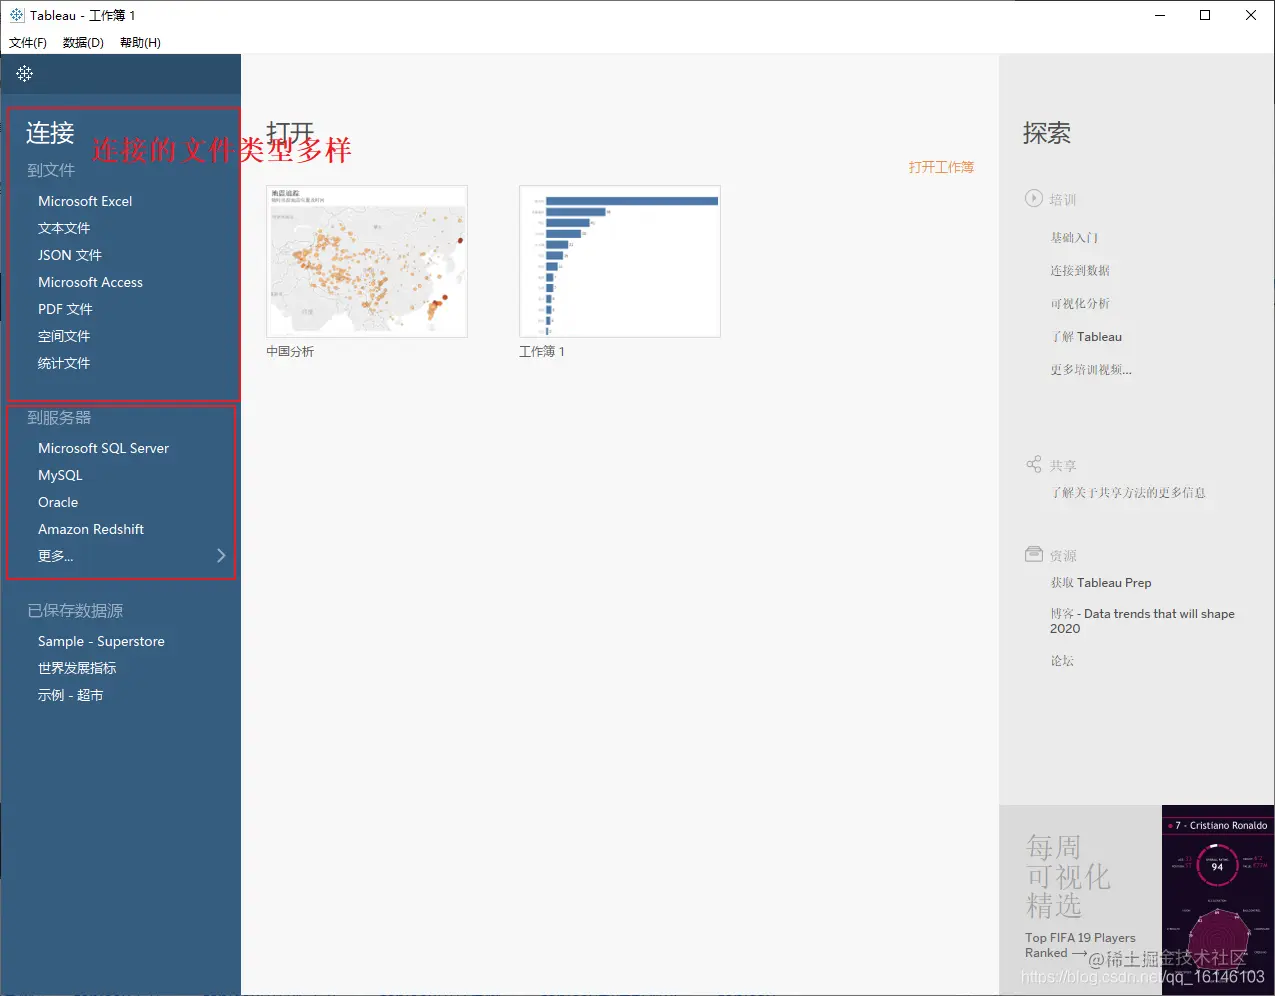
Task: Open blog Data trends that will shape 2020
Action: pos(1142,621)
